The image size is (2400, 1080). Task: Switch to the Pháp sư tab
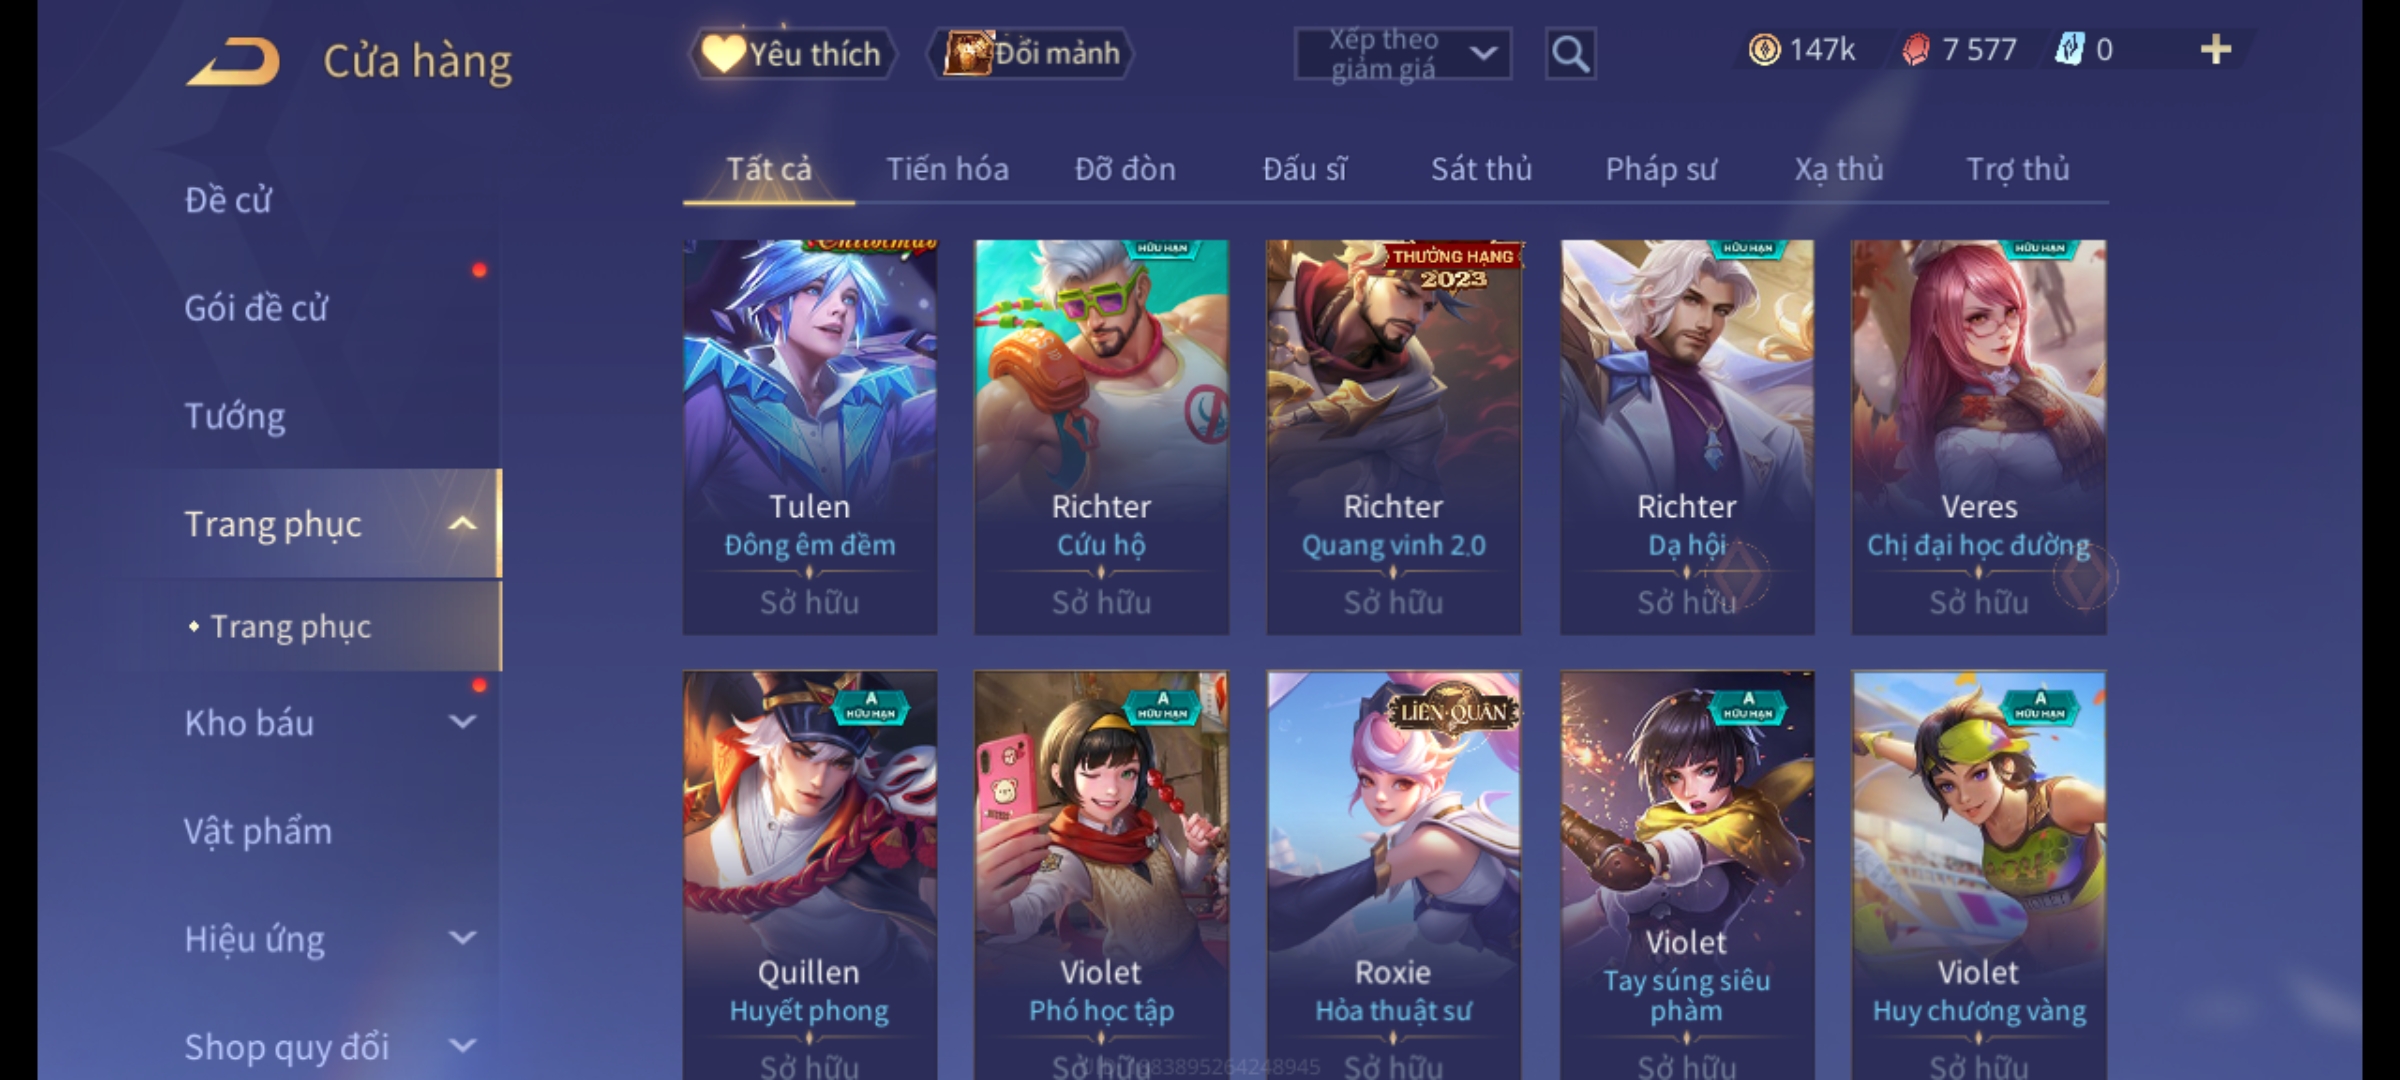(1660, 169)
